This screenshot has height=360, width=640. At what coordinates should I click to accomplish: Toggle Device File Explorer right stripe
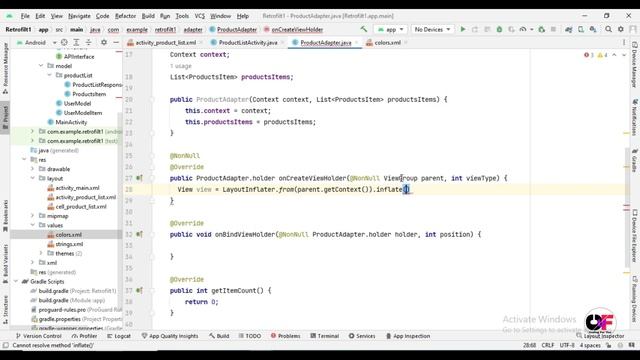tap(635, 236)
